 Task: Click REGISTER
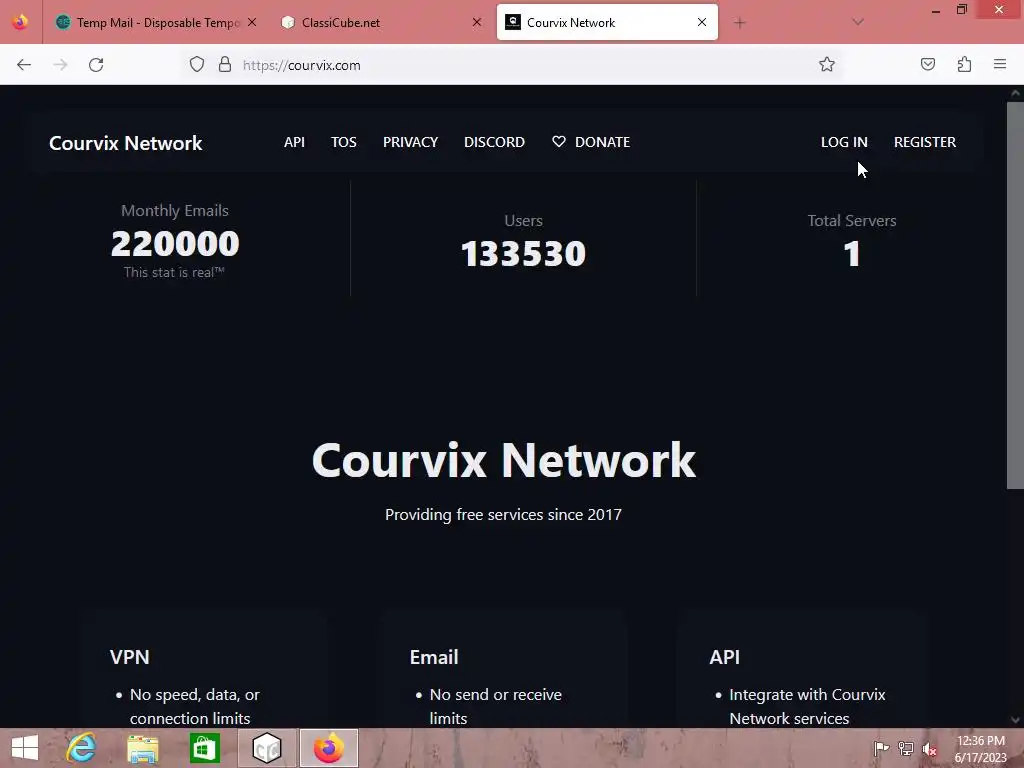click(925, 142)
